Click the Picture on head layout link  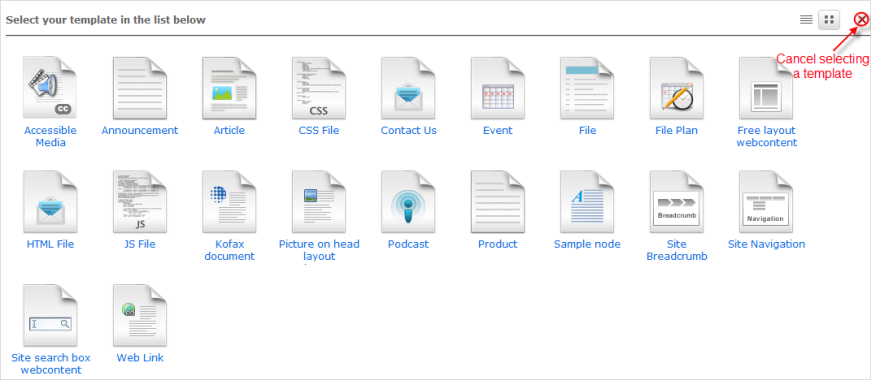point(319,251)
